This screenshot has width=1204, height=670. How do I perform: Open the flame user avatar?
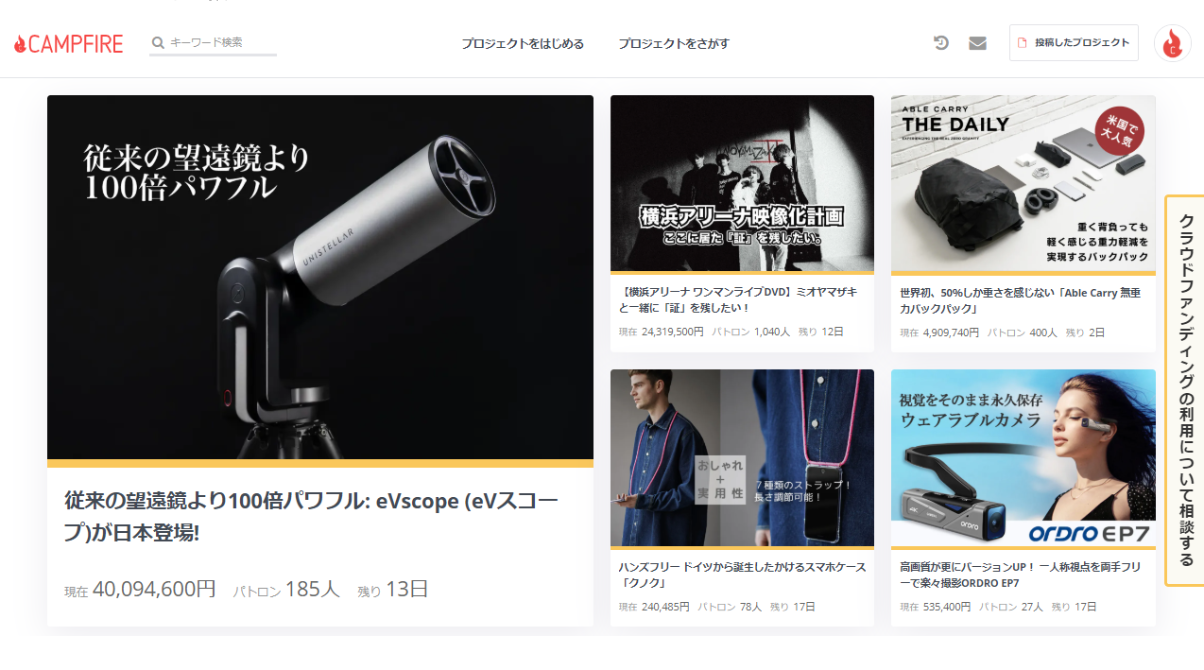[1173, 43]
